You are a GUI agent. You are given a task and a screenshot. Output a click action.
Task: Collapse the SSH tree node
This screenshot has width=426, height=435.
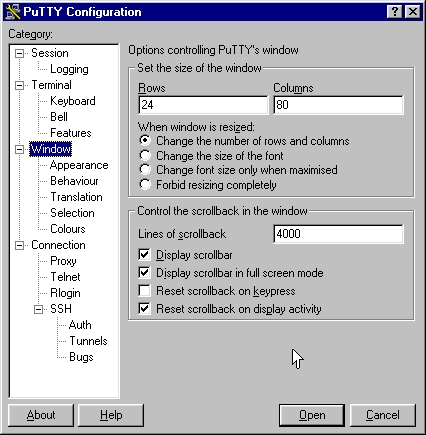point(39,309)
